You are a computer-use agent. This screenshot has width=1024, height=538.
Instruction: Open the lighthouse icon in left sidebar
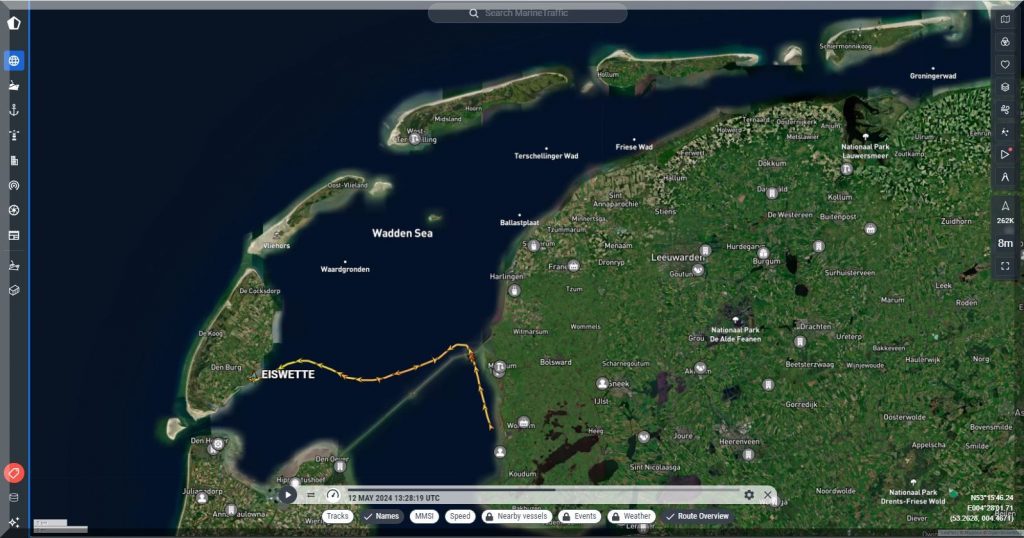click(x=14, y=135)
